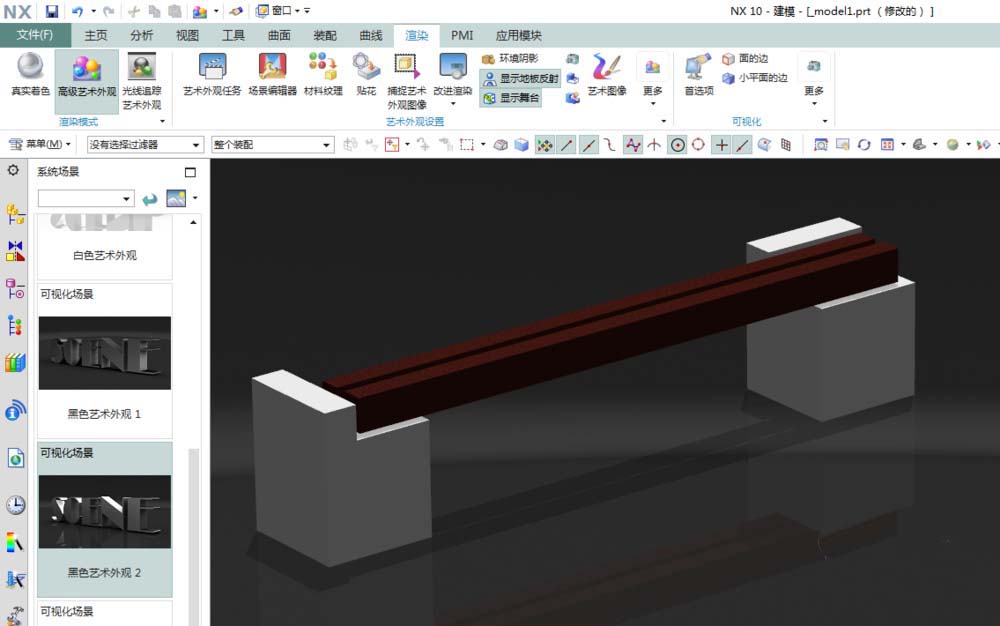The height and width of the screenshot is (626, 1000).
Task: Open 首选项 in the 可视化 group
Action: 692,78
